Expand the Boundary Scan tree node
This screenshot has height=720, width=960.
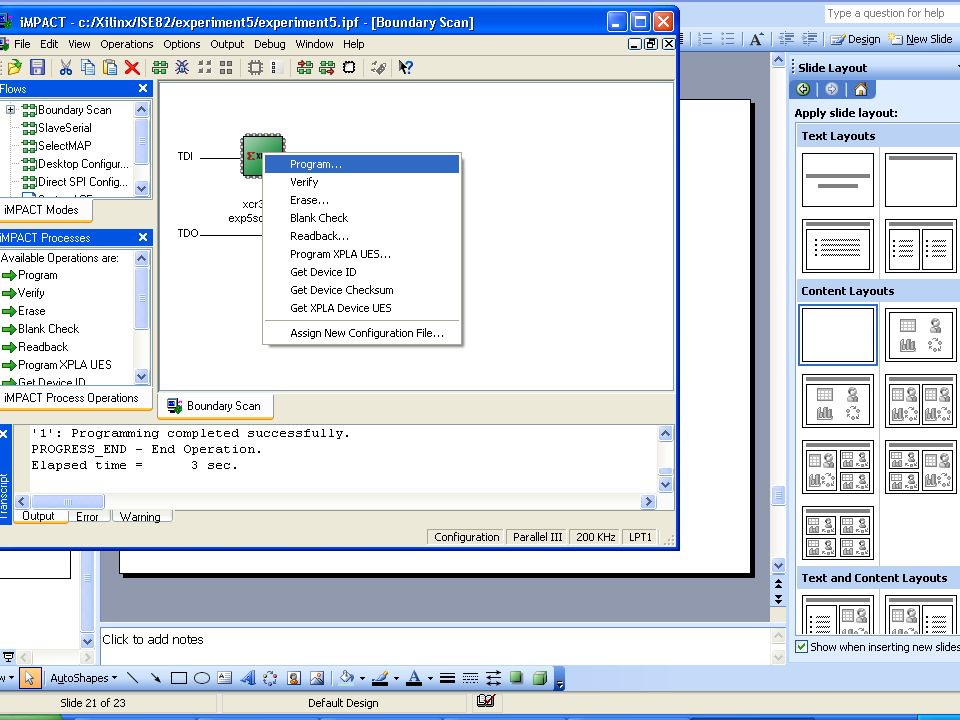tap(10, 110)
